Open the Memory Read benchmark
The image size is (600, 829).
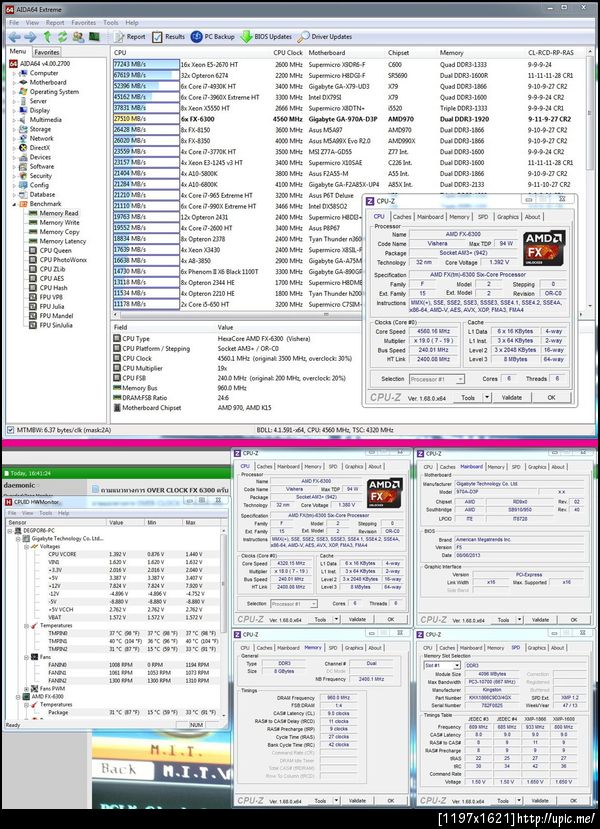59,213
